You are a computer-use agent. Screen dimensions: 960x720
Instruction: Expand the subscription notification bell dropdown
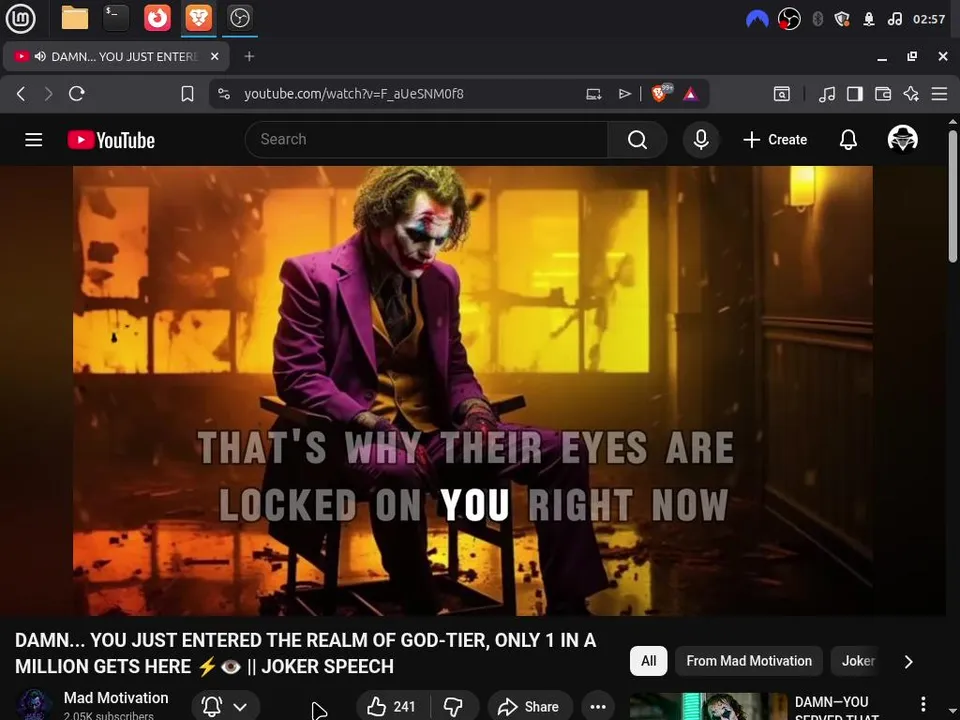225,707
